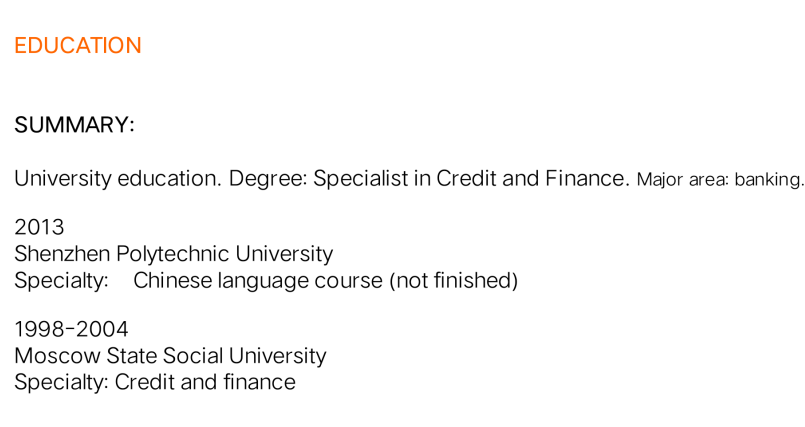Click the small "Major area:" text
The height and width of the screenshot is (427, 805).
coord(682,180)
